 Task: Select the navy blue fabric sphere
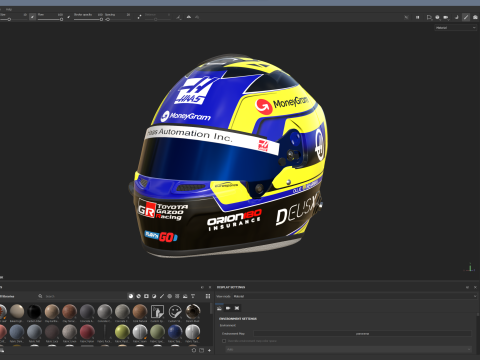(175, 332)
